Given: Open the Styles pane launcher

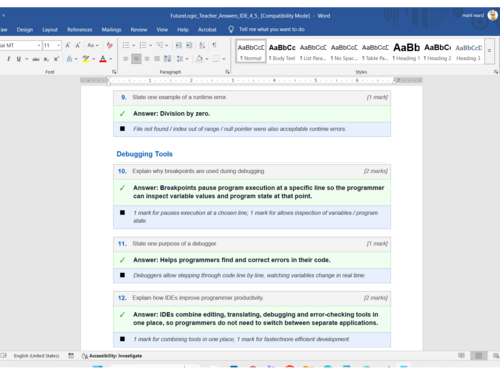Looking at the screenshot, I should pyautogui.click(x=496, y=72).
